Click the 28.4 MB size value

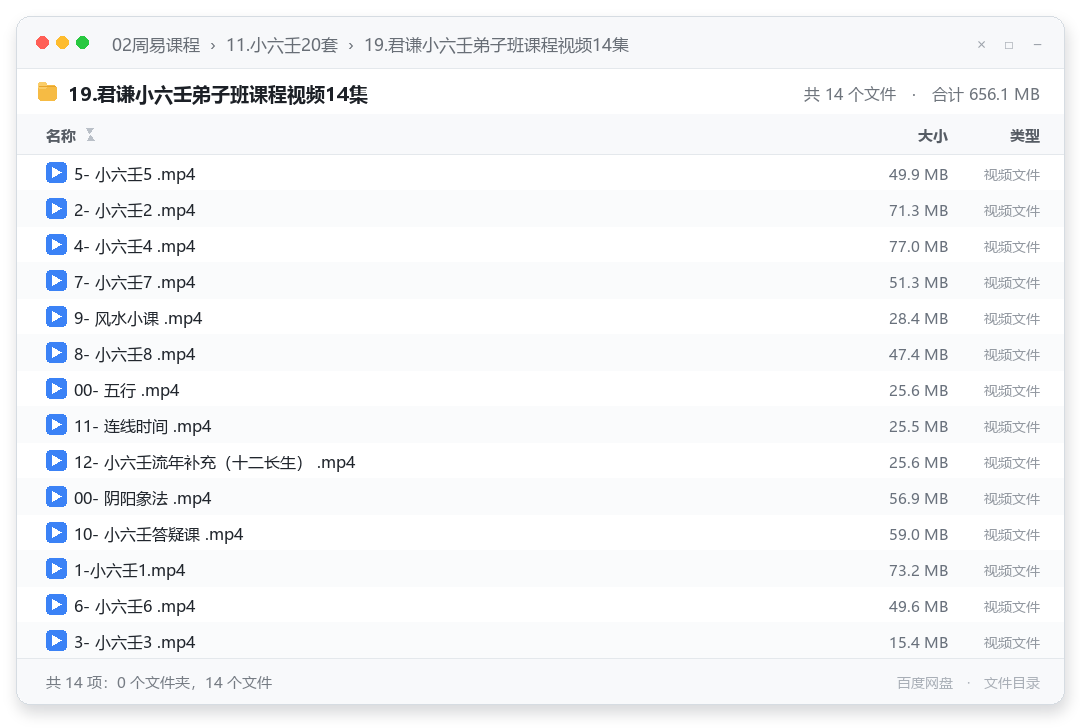coord(918,319)
